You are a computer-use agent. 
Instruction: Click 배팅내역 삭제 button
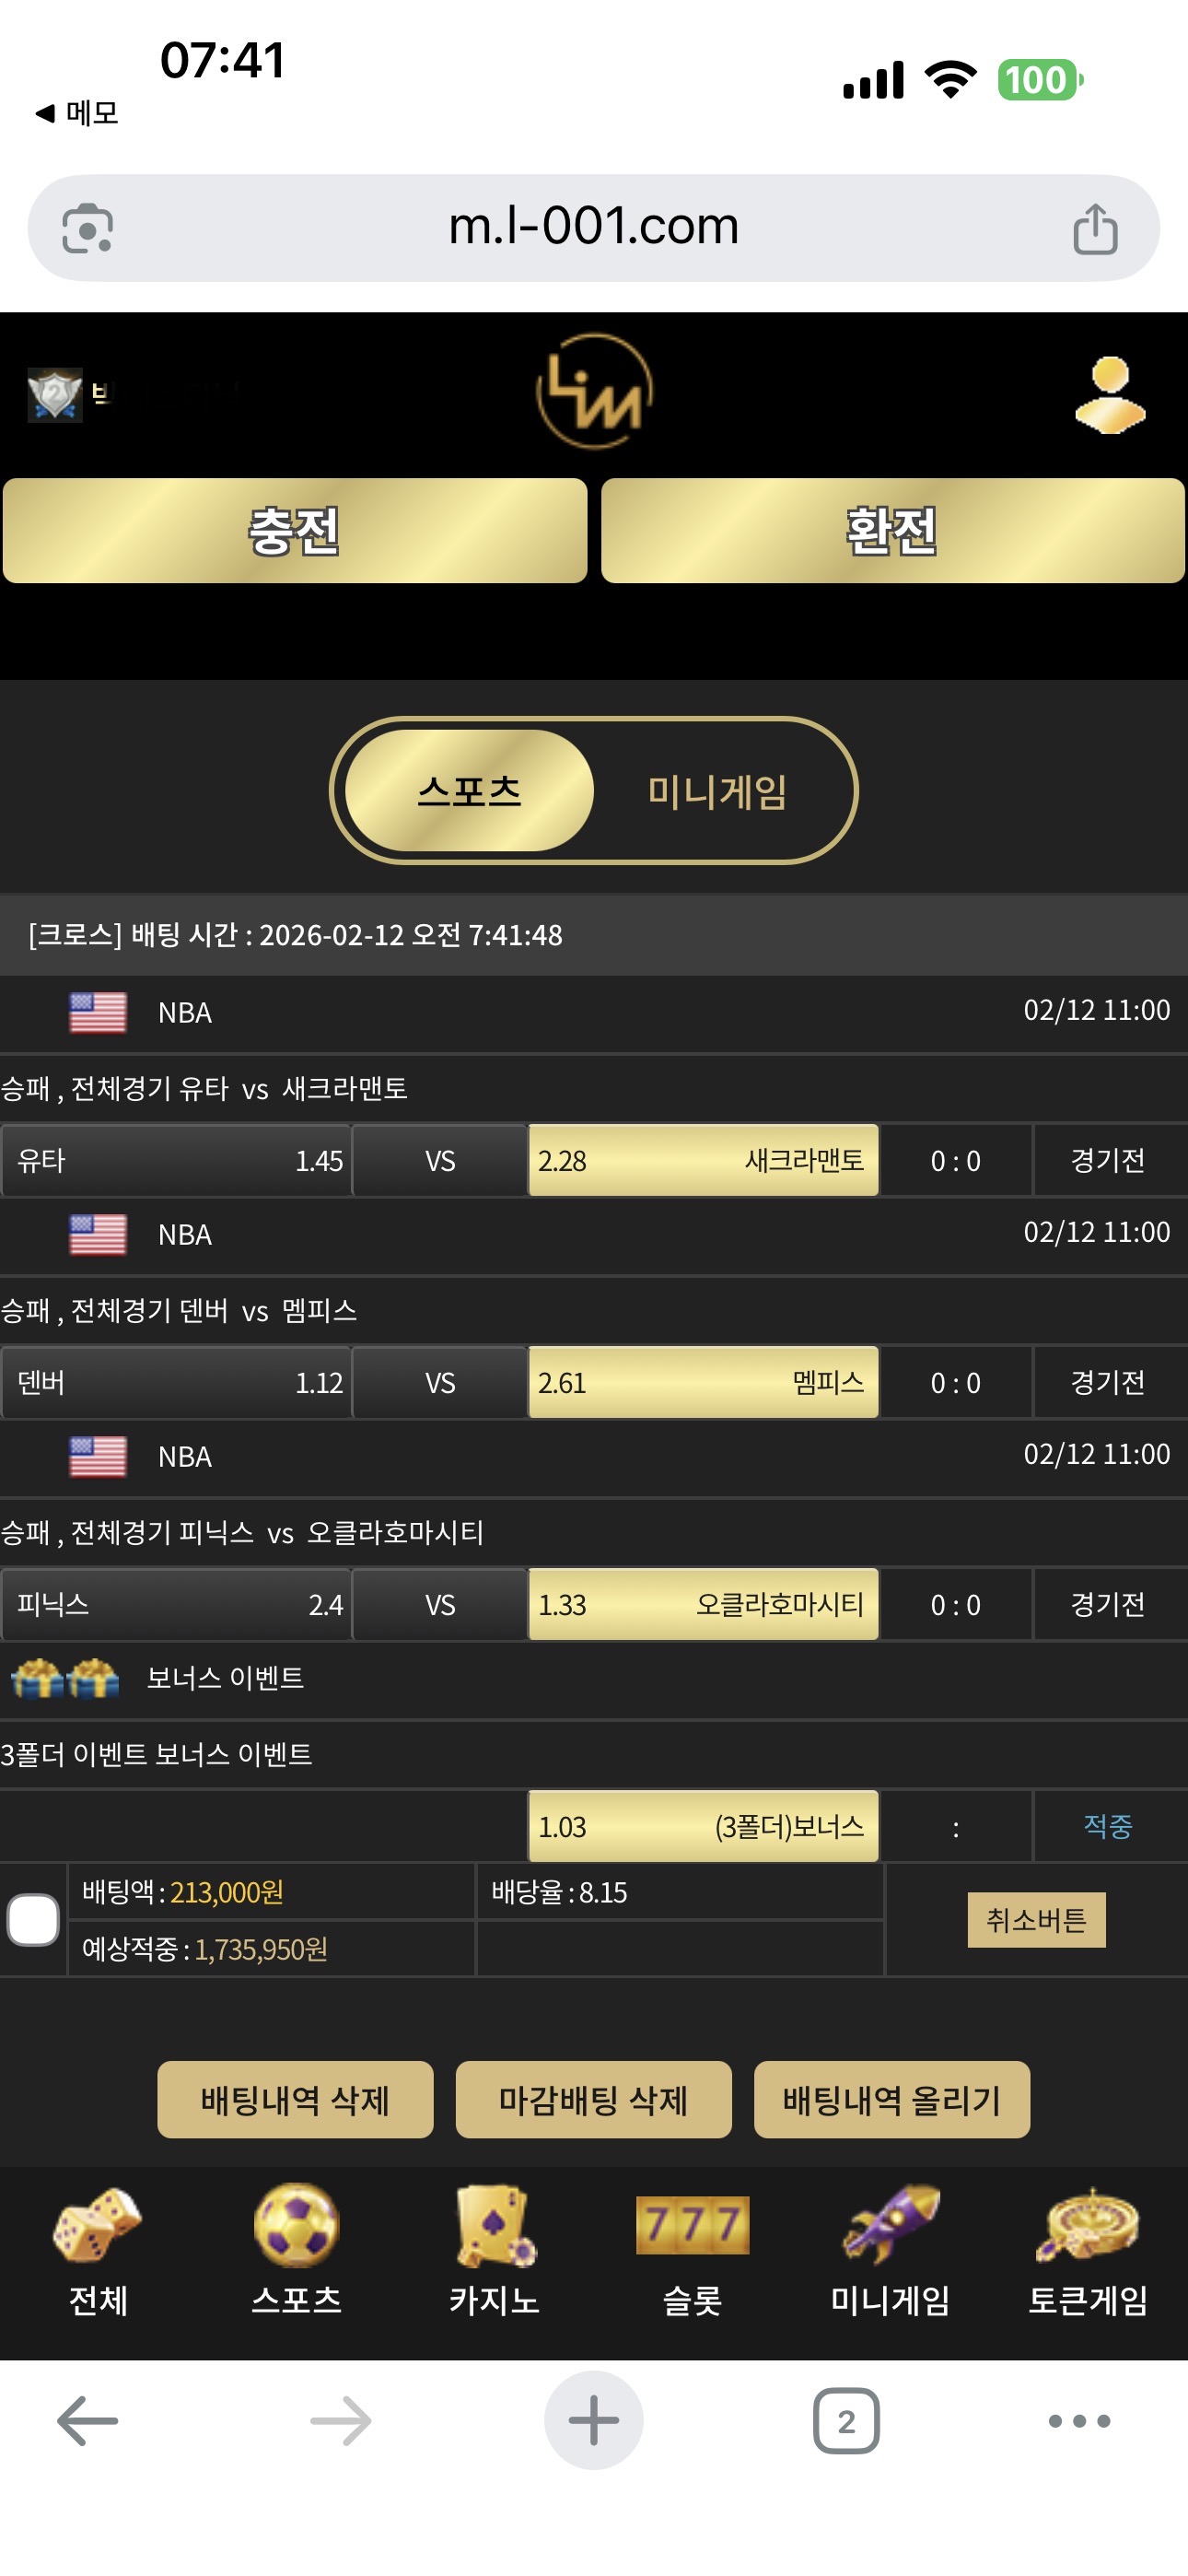295,2099
